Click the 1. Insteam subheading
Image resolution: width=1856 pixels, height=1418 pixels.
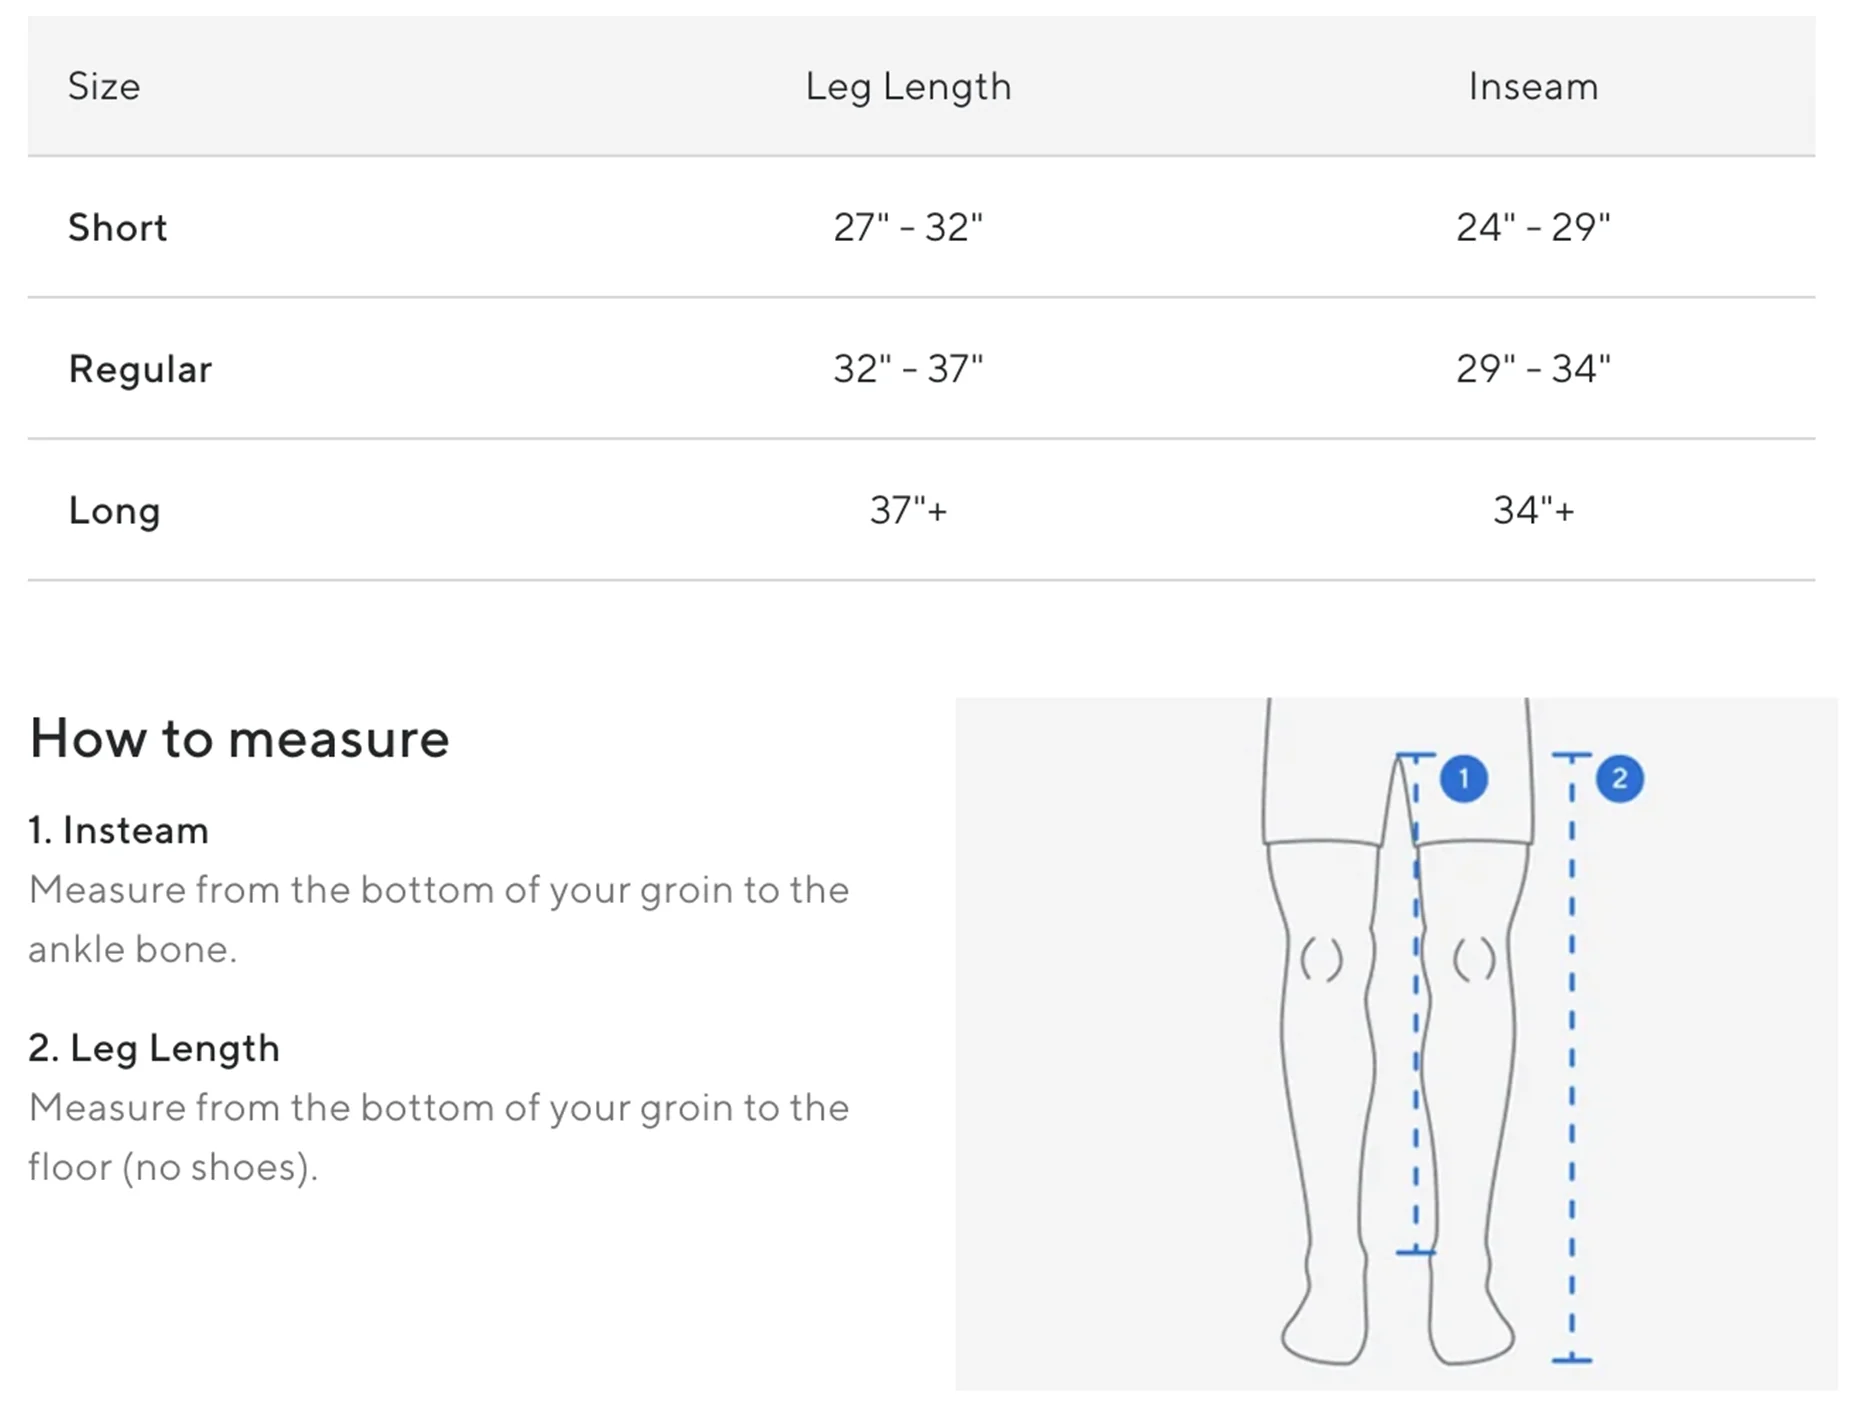(118, 830)
